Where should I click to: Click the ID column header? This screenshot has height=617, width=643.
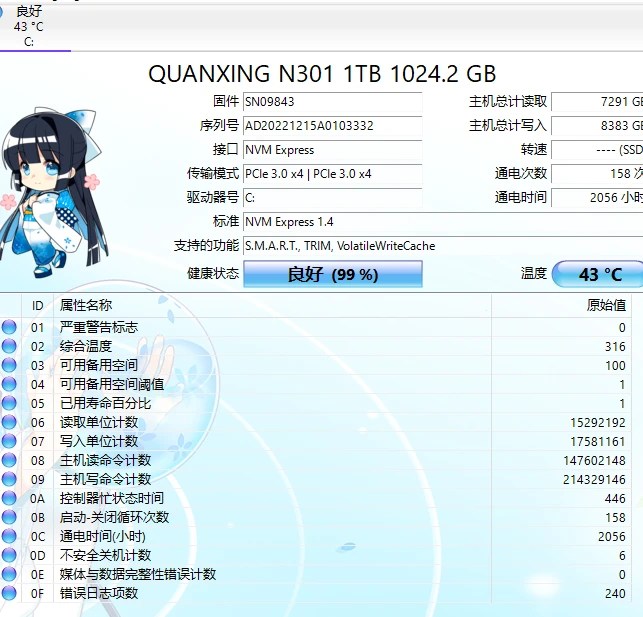(37, 306)
